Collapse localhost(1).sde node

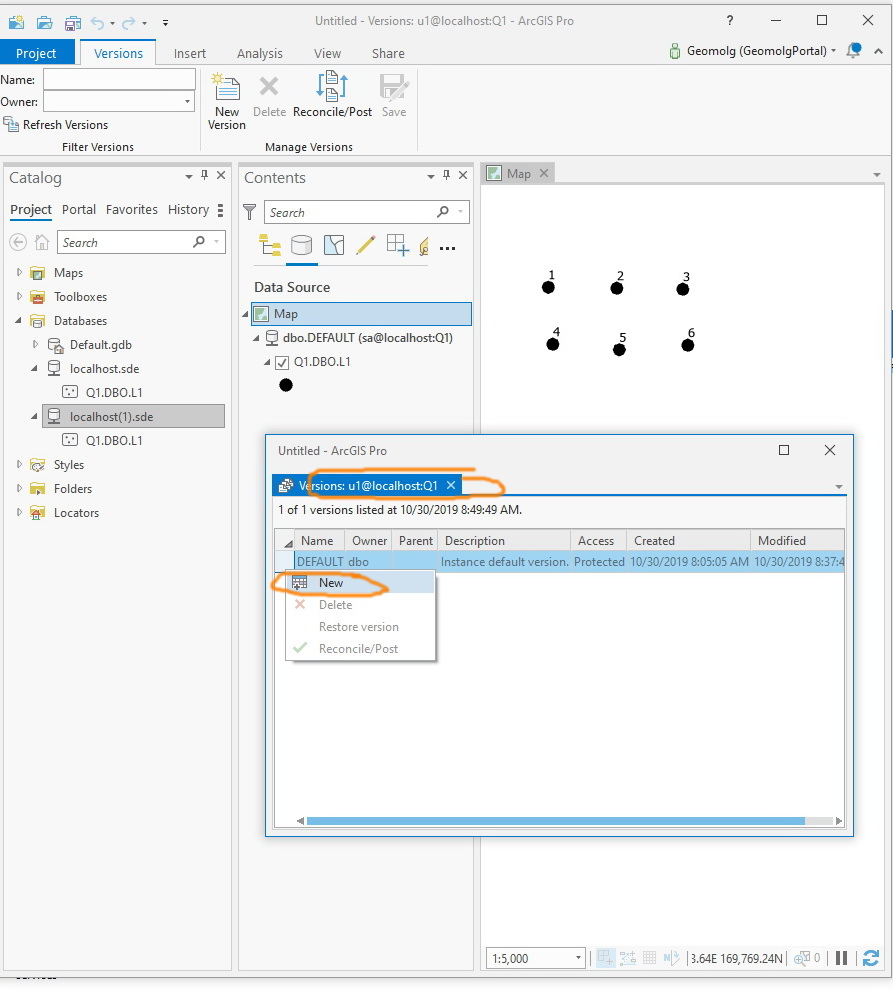pos(34,417)
